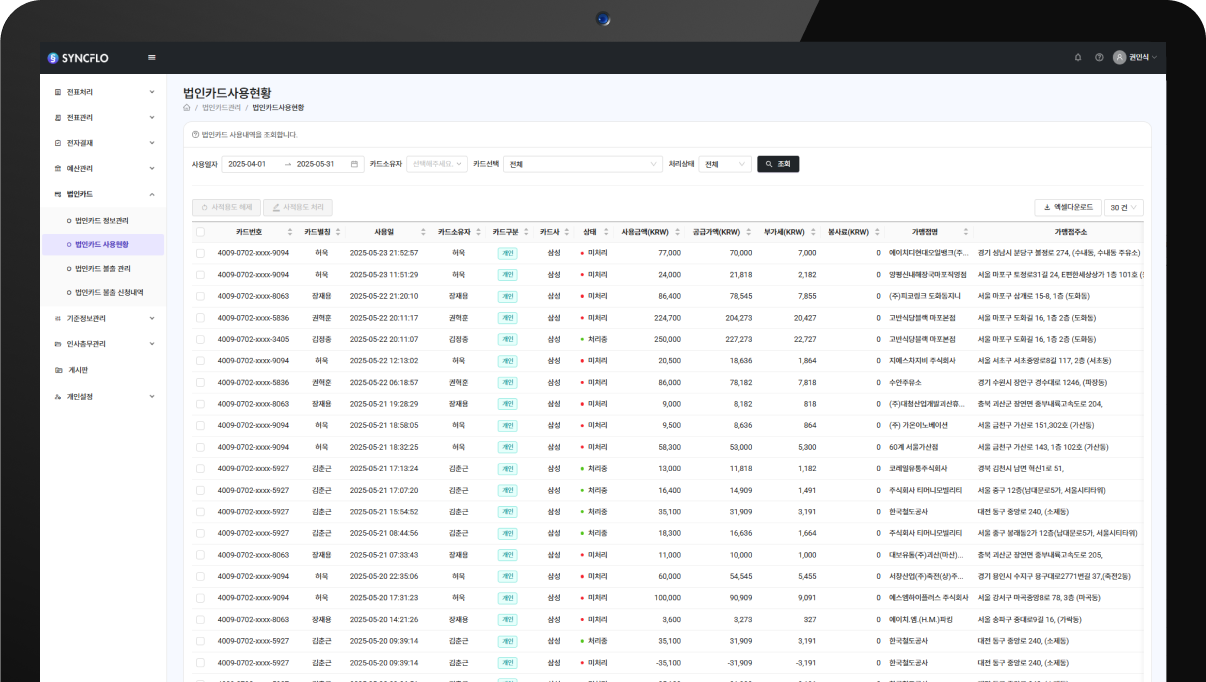Image resolution: width=1206 pixels, height=682 pixels.
Task: Click the hamburger menu icon in header
Action: [x=152, y=57]
